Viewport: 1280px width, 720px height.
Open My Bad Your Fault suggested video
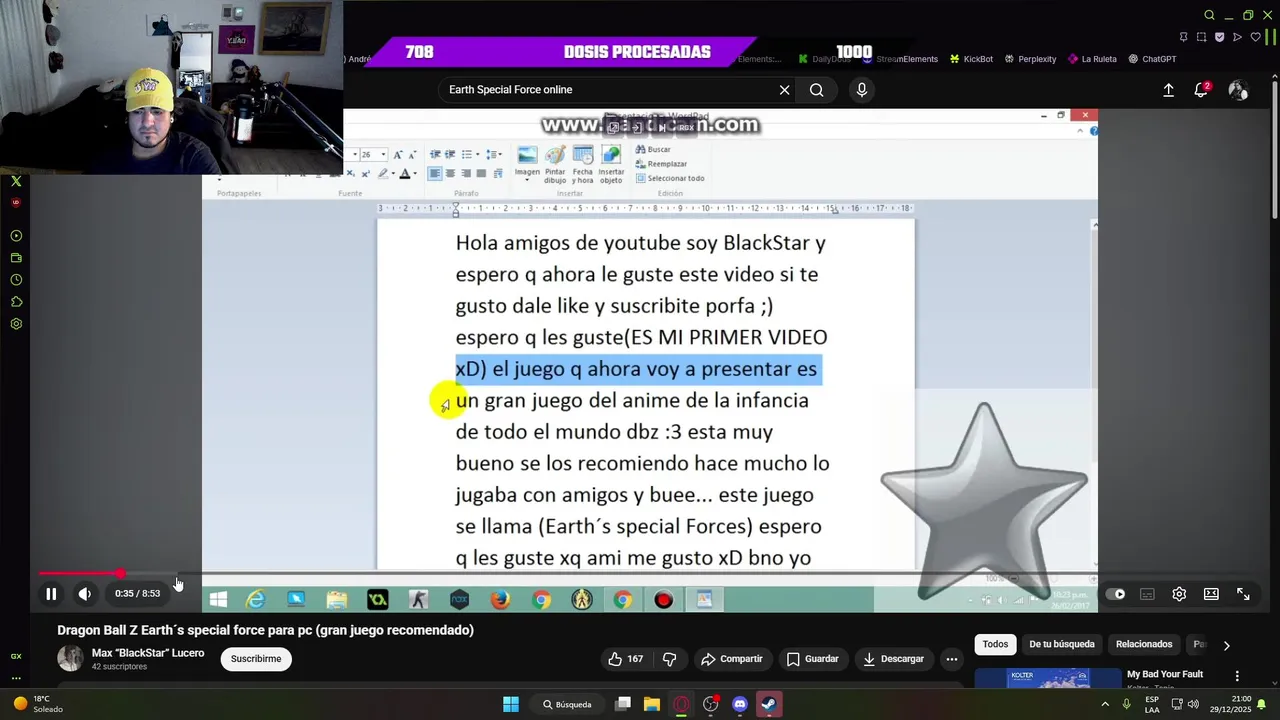coord(1165,674)
